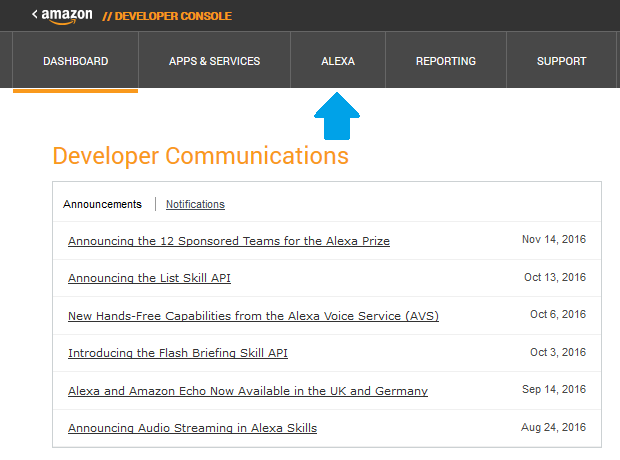Switch to the Notifications tab
Viewport: 620px width, 460px height.
[195, 204]
